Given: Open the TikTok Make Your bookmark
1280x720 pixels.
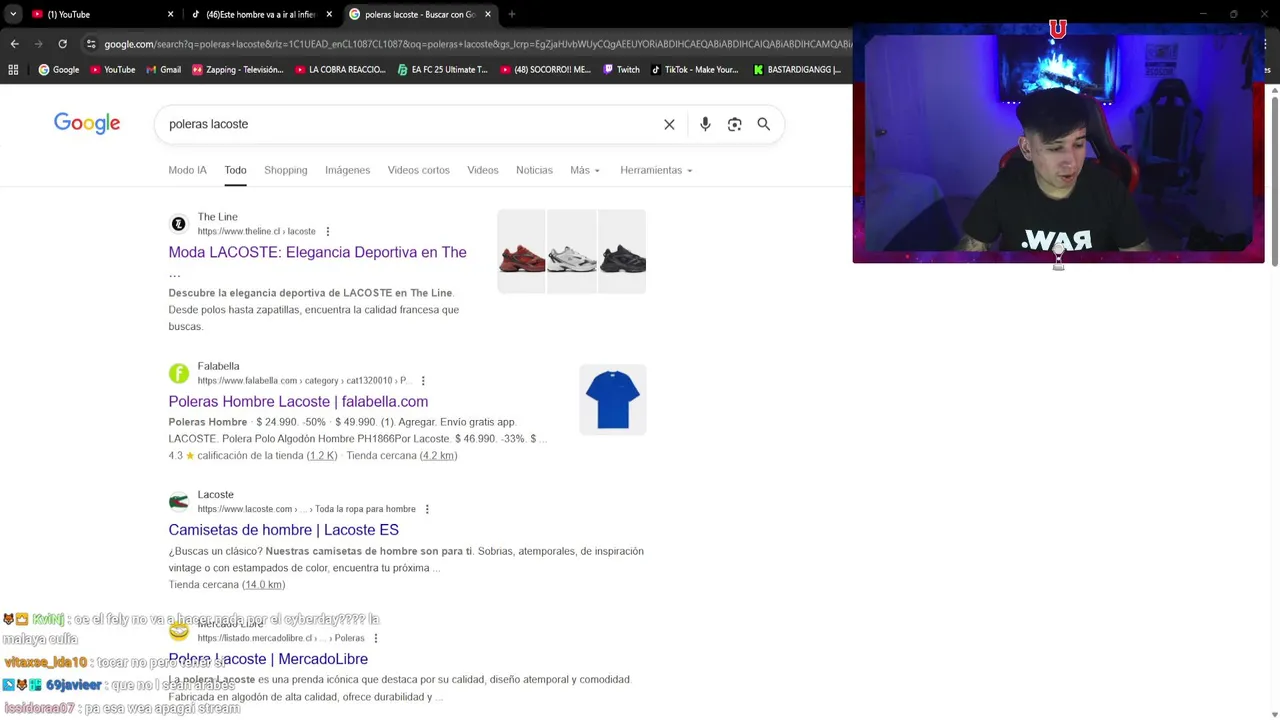Looking at the screenshot, I should pyautogui.click(x=695, y=70).
